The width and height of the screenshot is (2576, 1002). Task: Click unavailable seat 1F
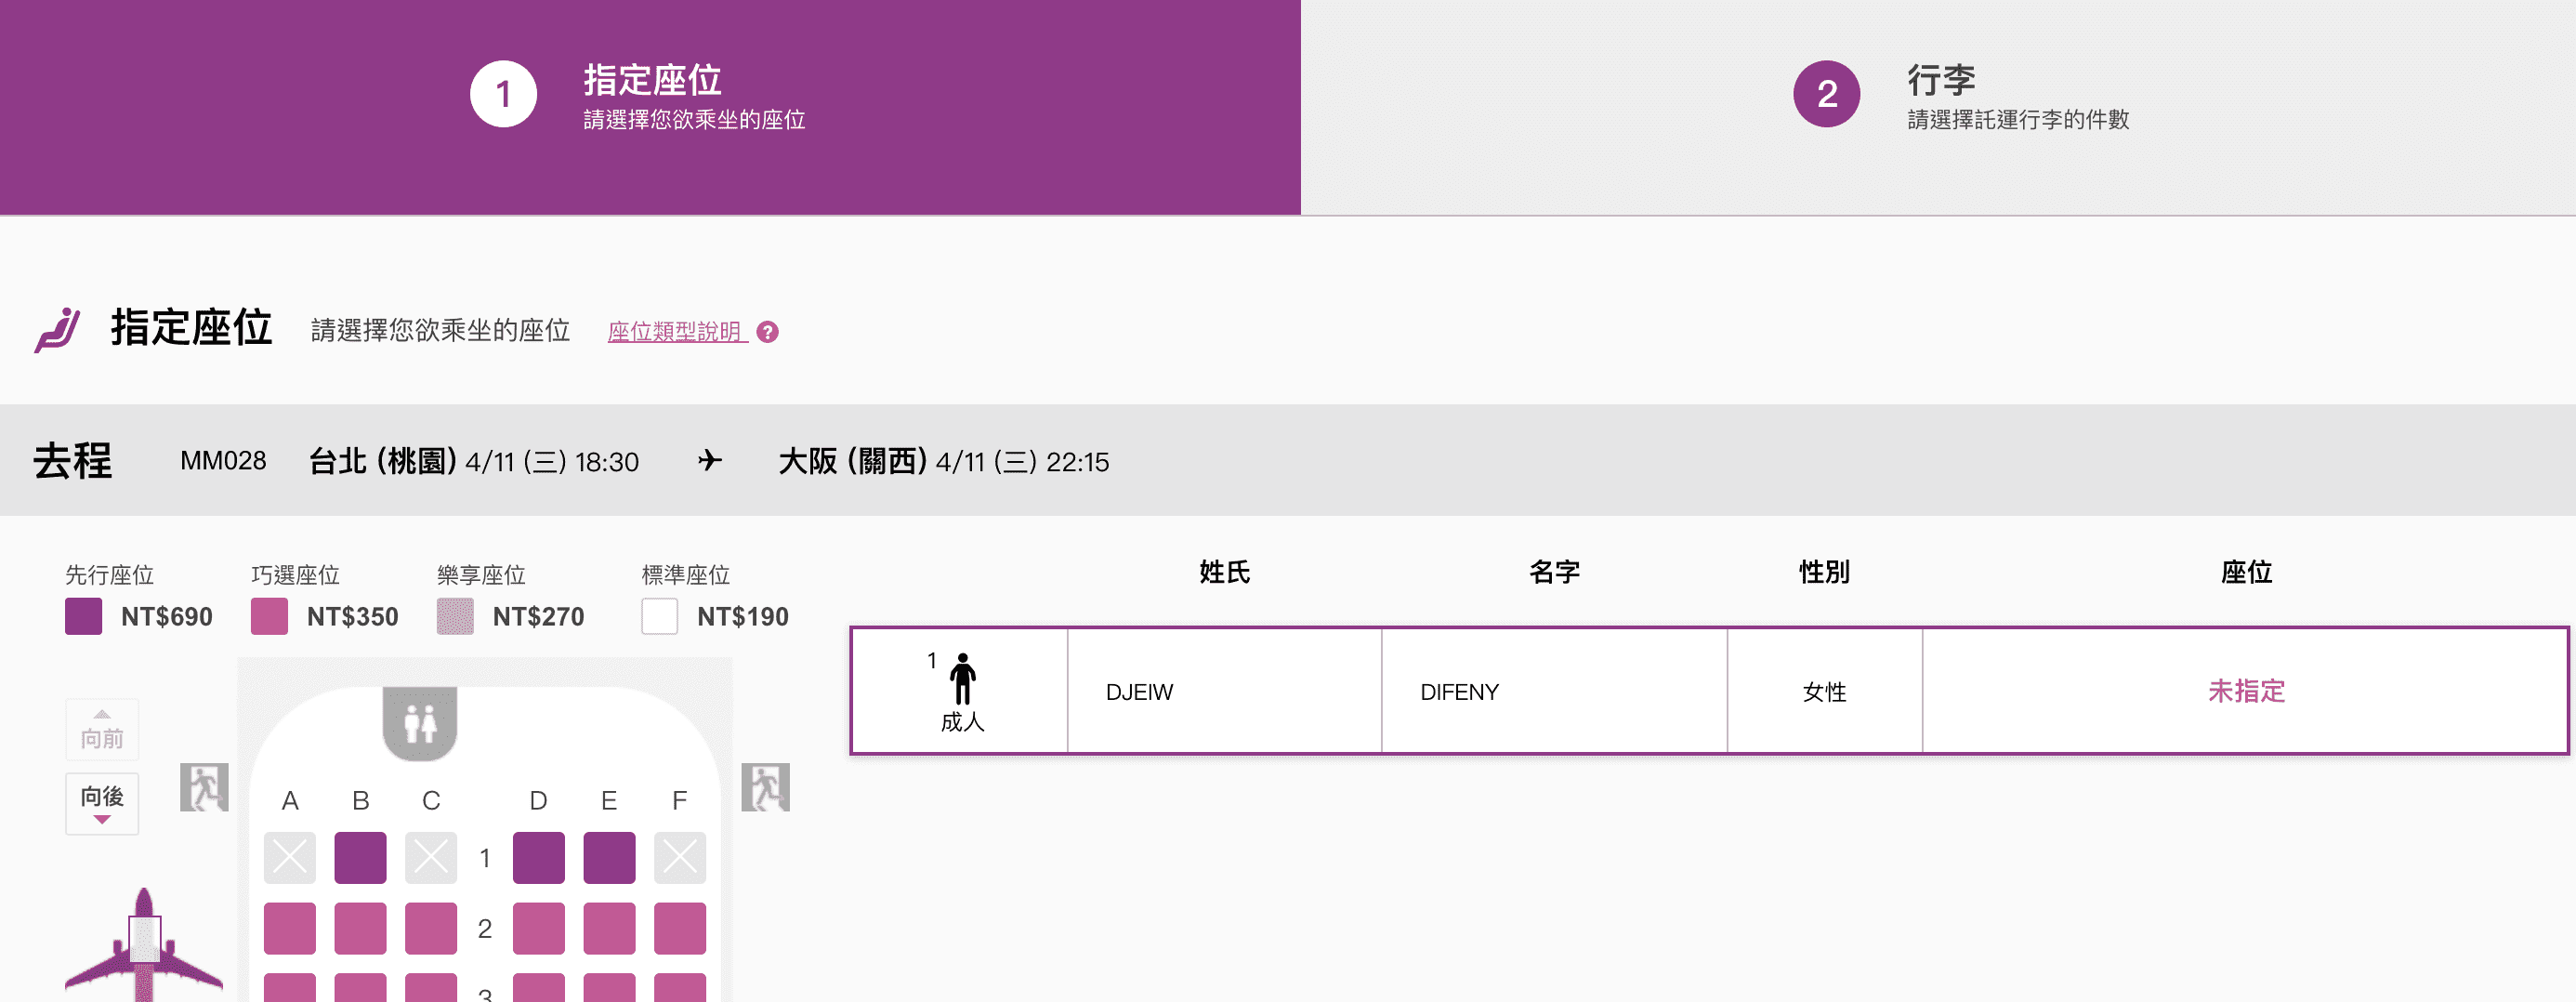(x=680, y=858)
